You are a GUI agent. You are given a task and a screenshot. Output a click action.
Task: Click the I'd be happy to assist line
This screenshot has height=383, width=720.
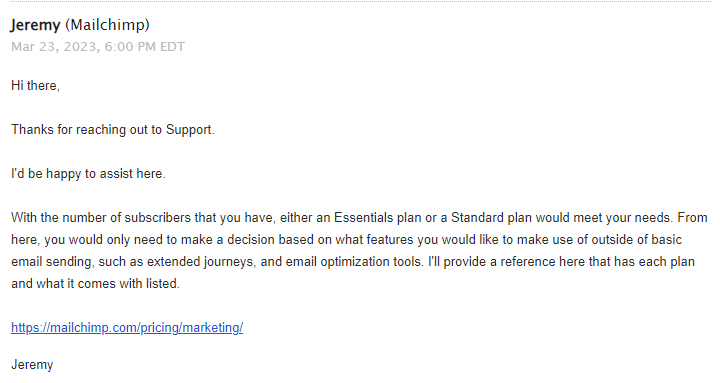pyautogui.click(x=88, y=174)
